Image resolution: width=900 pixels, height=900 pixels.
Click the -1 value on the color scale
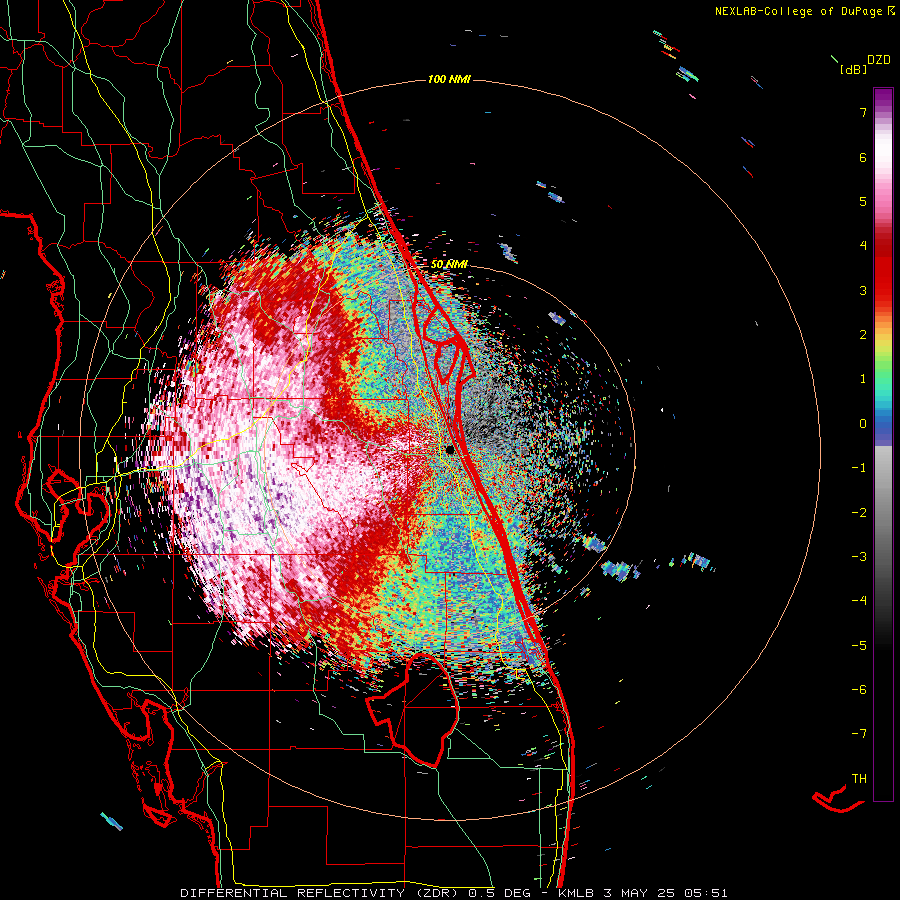coord(859,468)
